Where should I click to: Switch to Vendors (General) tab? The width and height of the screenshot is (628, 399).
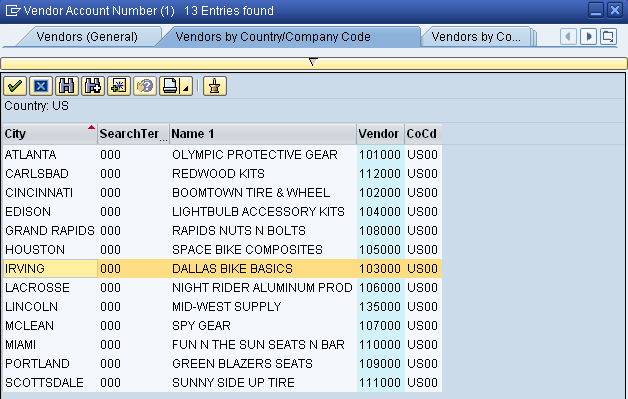point(87,37)
